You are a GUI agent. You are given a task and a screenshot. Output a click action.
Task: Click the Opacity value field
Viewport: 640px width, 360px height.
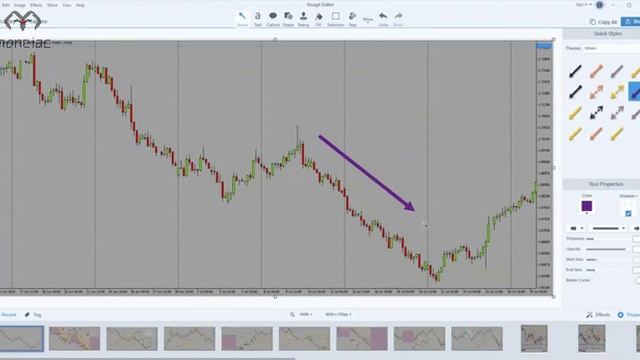pos(636,249)
